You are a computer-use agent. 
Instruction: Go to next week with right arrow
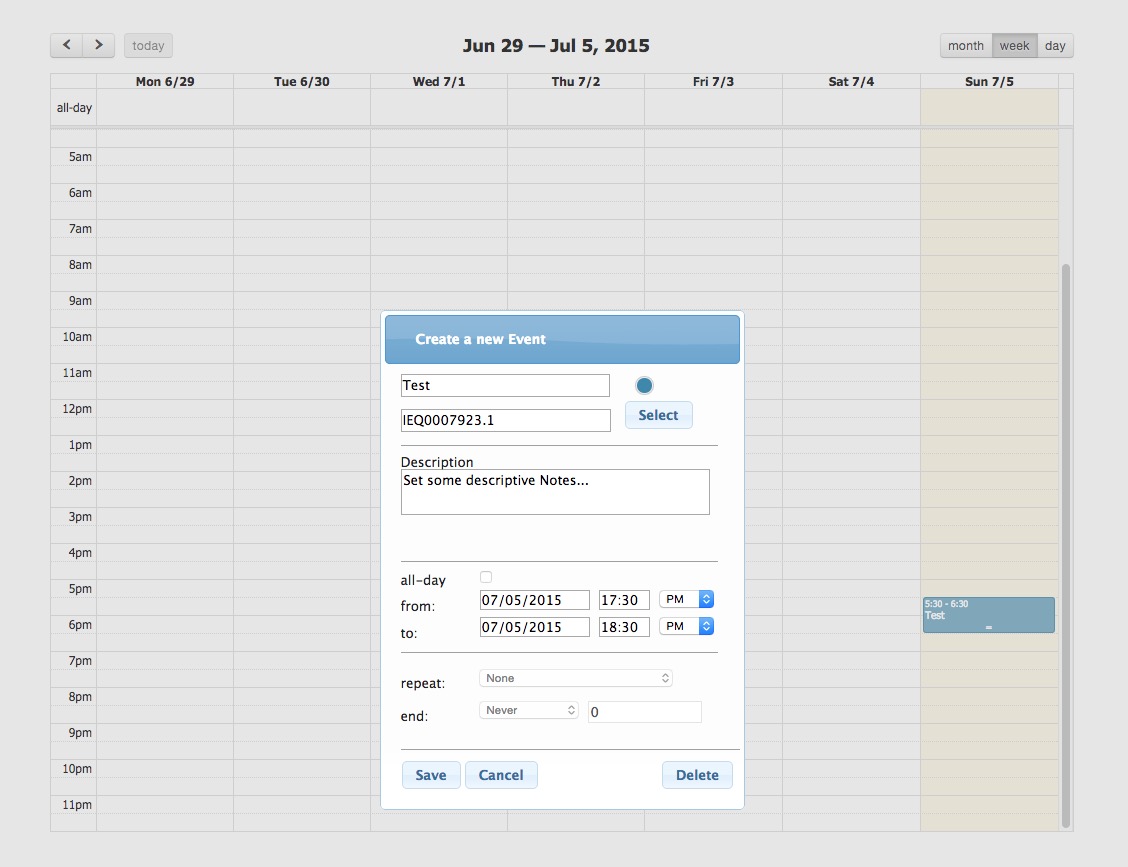[98, 45]
